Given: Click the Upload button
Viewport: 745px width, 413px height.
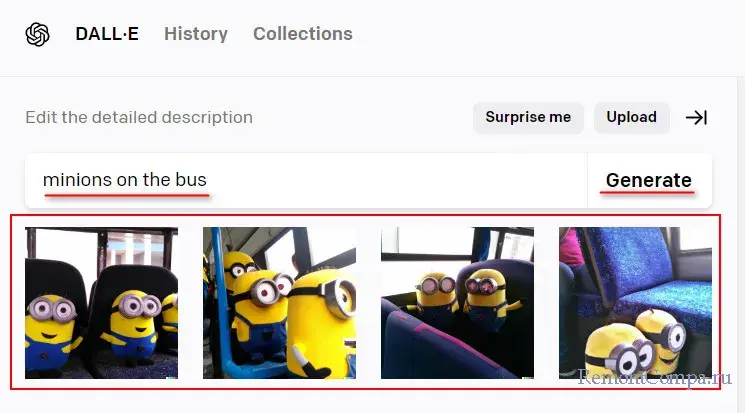Looking at the screenshot, I should point(631,117).
